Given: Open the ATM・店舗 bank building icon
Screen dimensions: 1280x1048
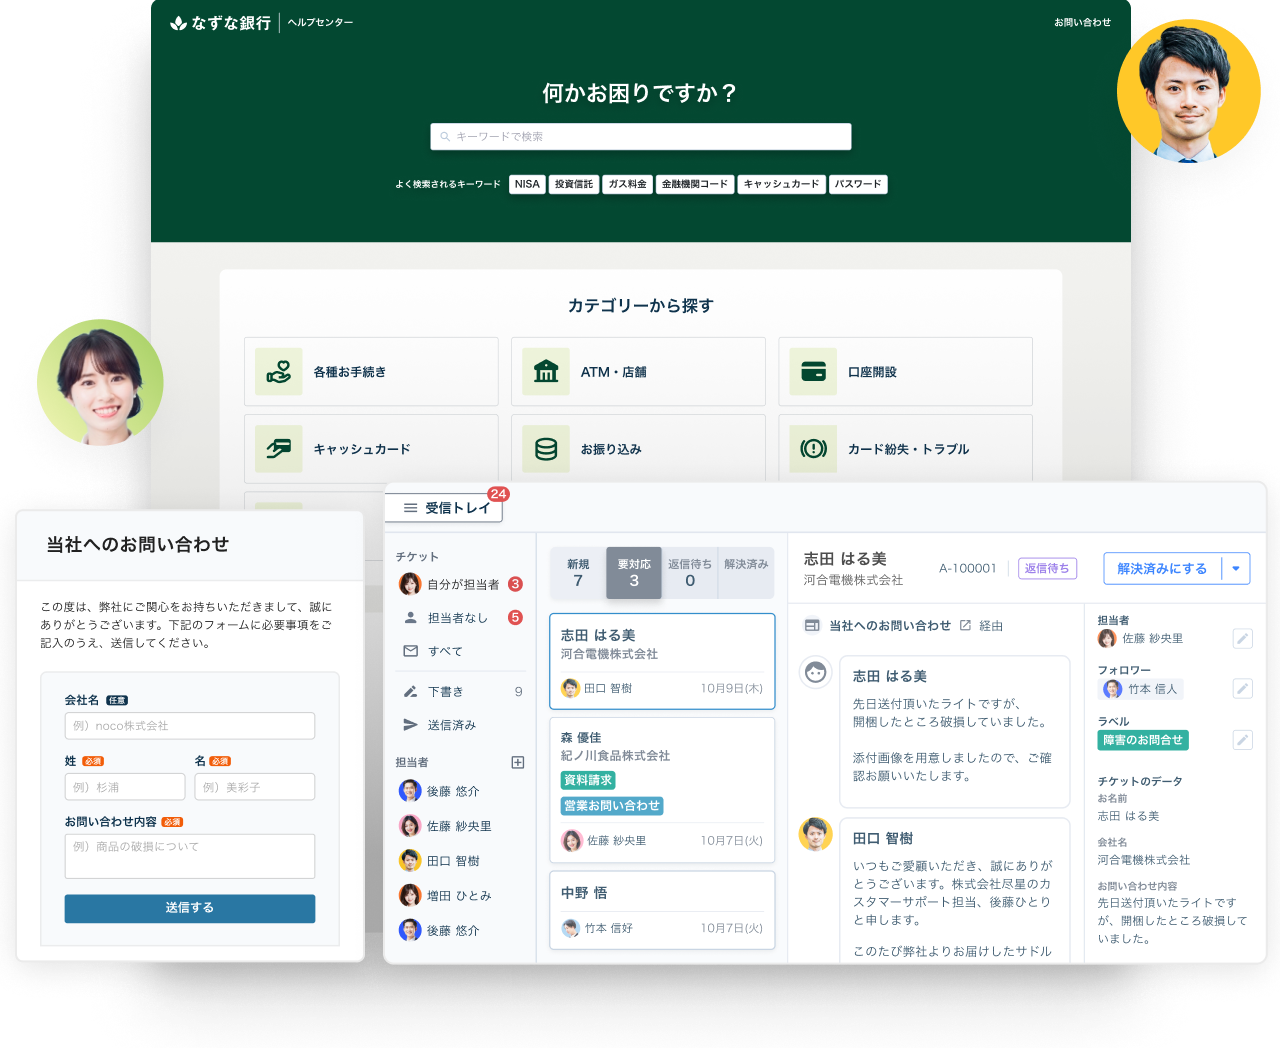Looking at the screenshot, I should pos(546,372).
